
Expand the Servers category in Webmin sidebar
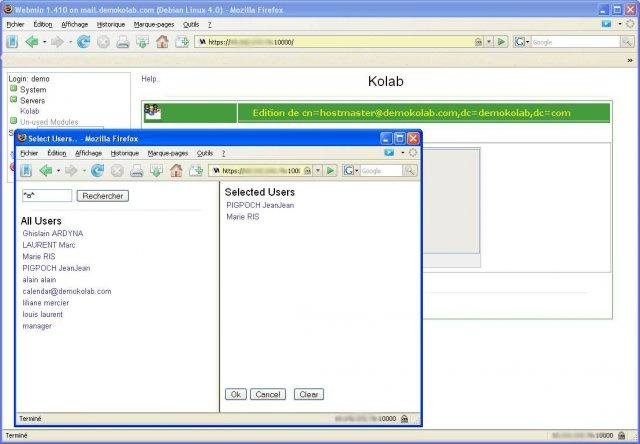coord(13,99)
